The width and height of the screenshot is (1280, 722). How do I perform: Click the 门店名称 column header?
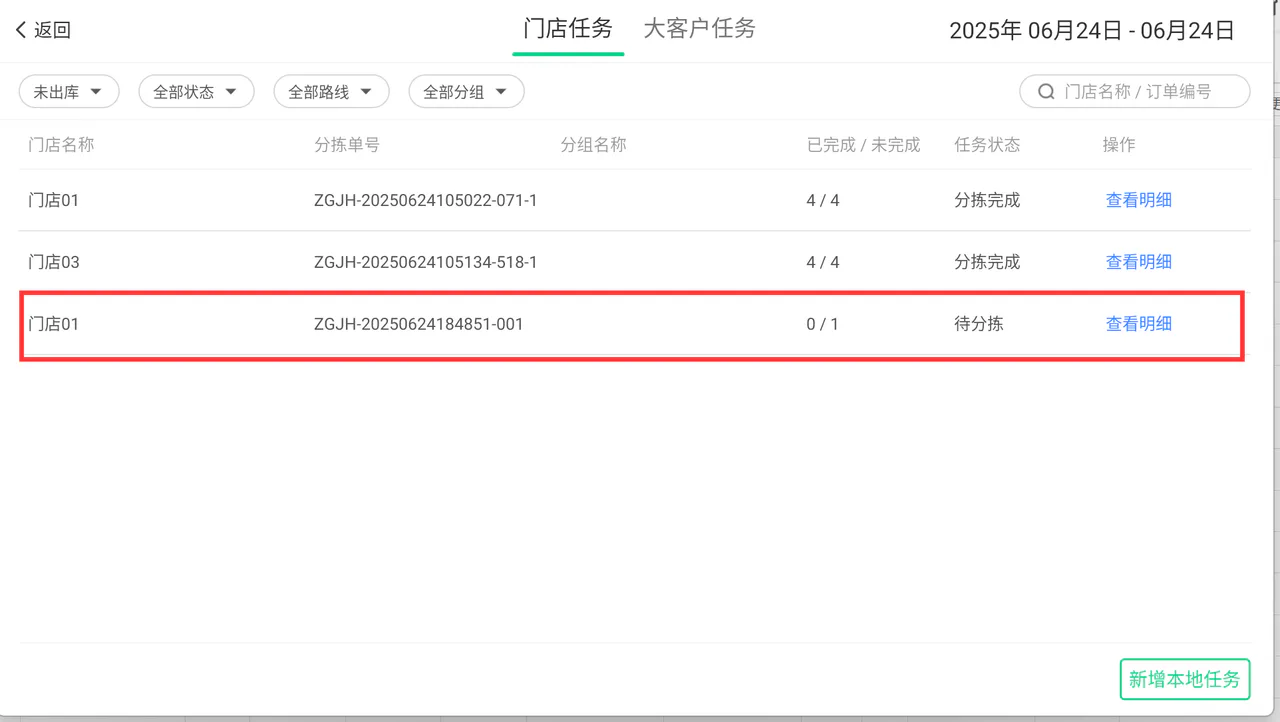pyautogui.click(x=61, y=145)
